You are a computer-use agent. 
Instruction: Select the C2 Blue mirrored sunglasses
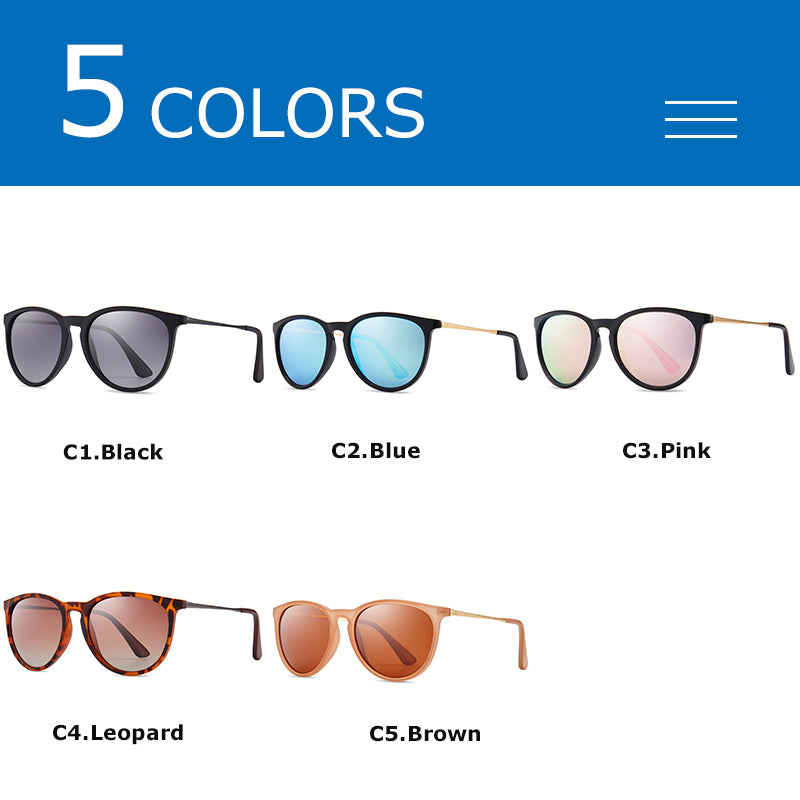pos(399,352)
